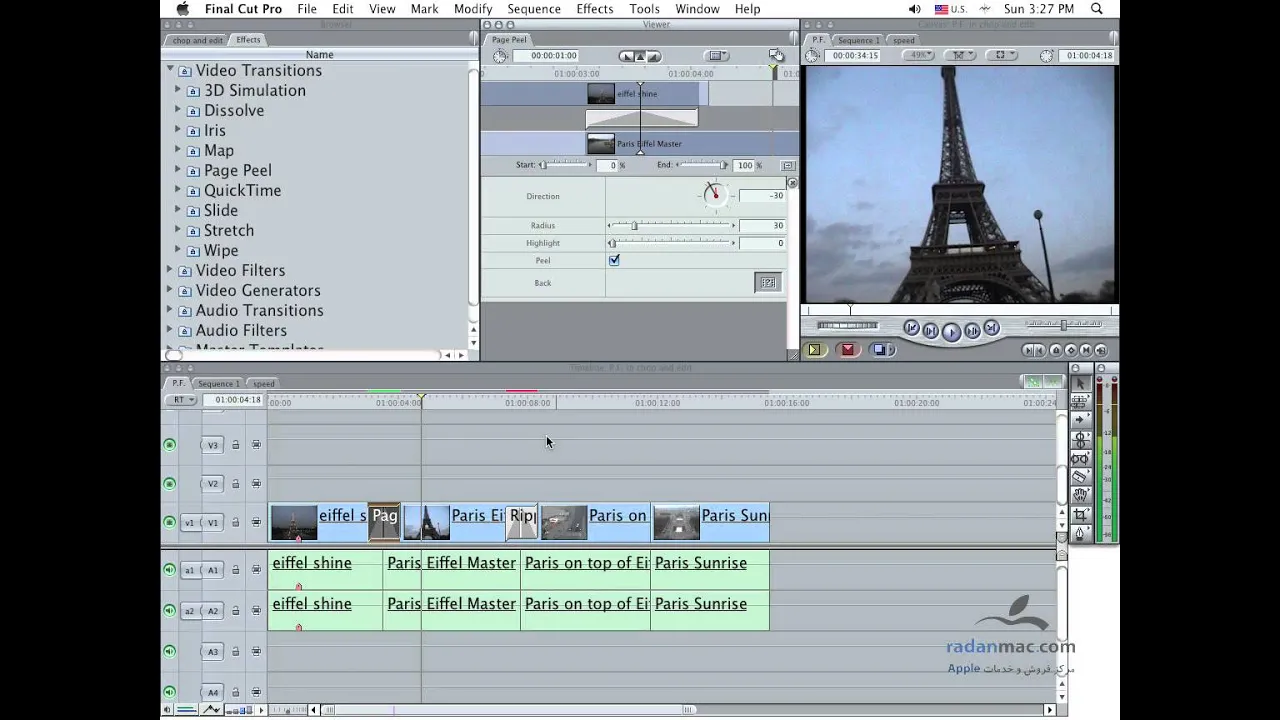
Task: Open the Apple menu
Action: pyautogui.click(x=182, y=9)
